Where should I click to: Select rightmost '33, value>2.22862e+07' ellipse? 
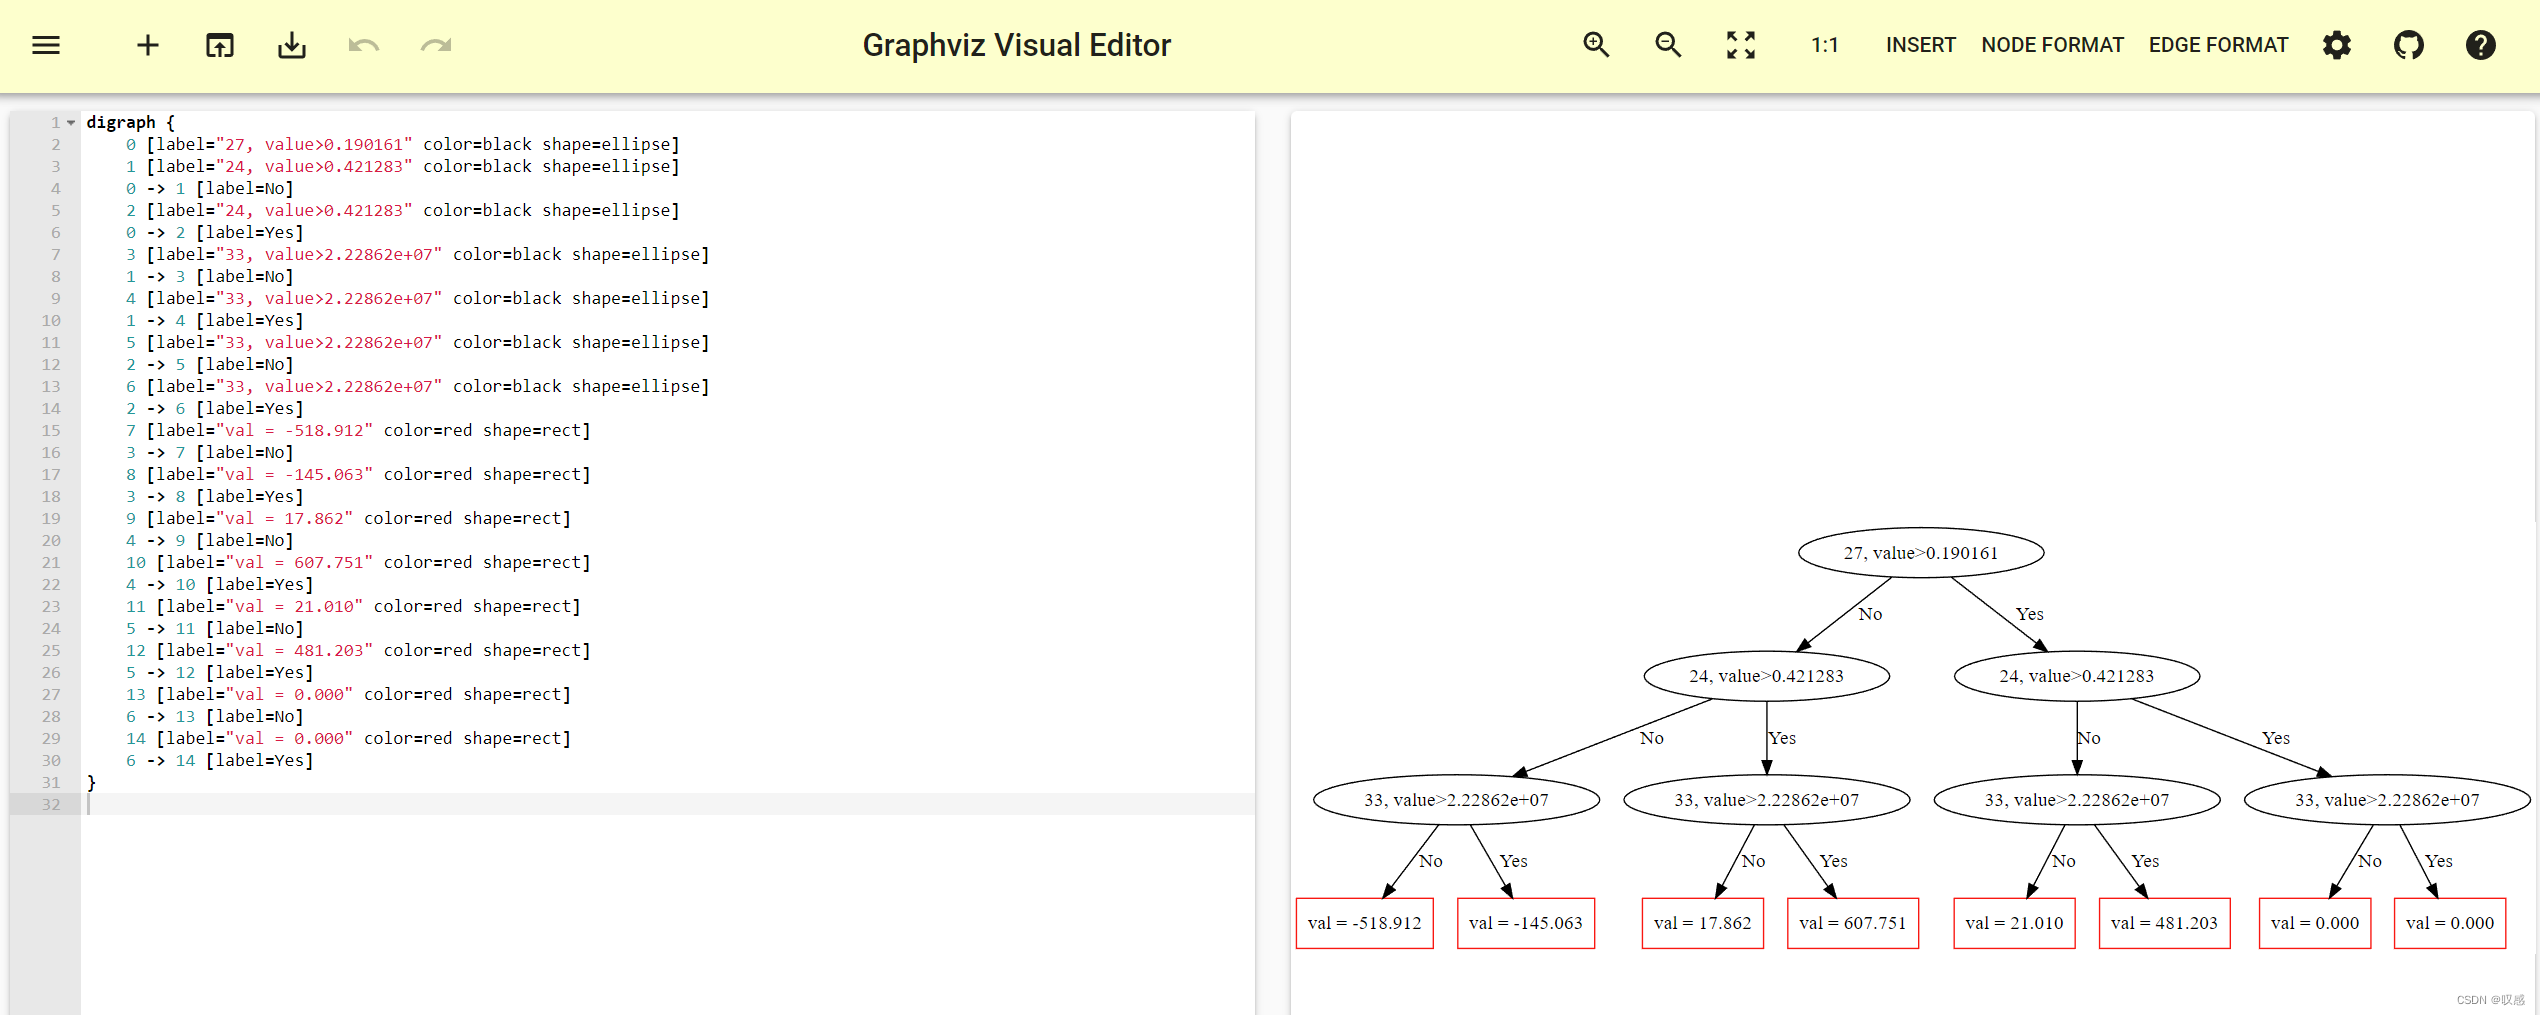(x=2387, y=800)
